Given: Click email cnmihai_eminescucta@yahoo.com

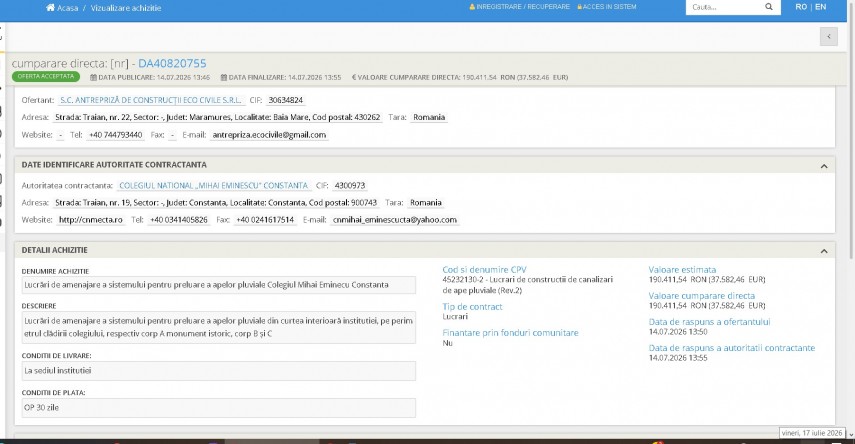Looking at the screenshot, I should (395, 220).
